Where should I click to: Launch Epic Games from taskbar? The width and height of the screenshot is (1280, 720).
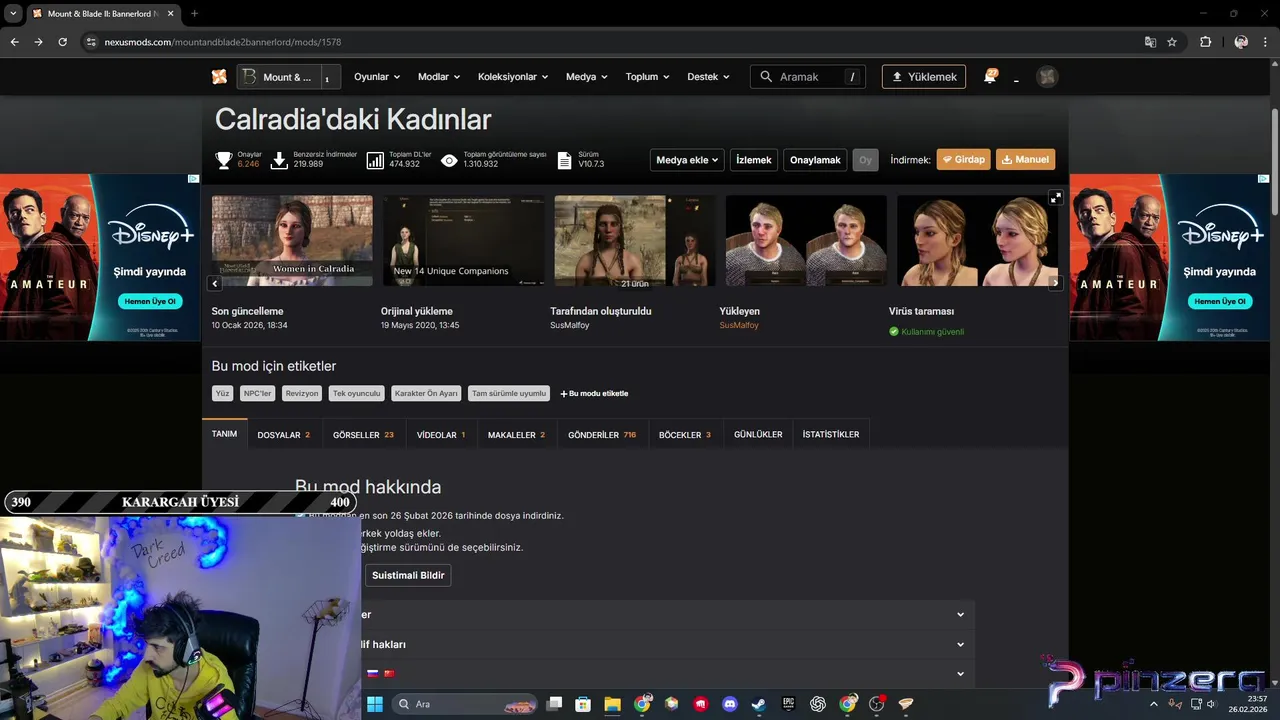788,704
